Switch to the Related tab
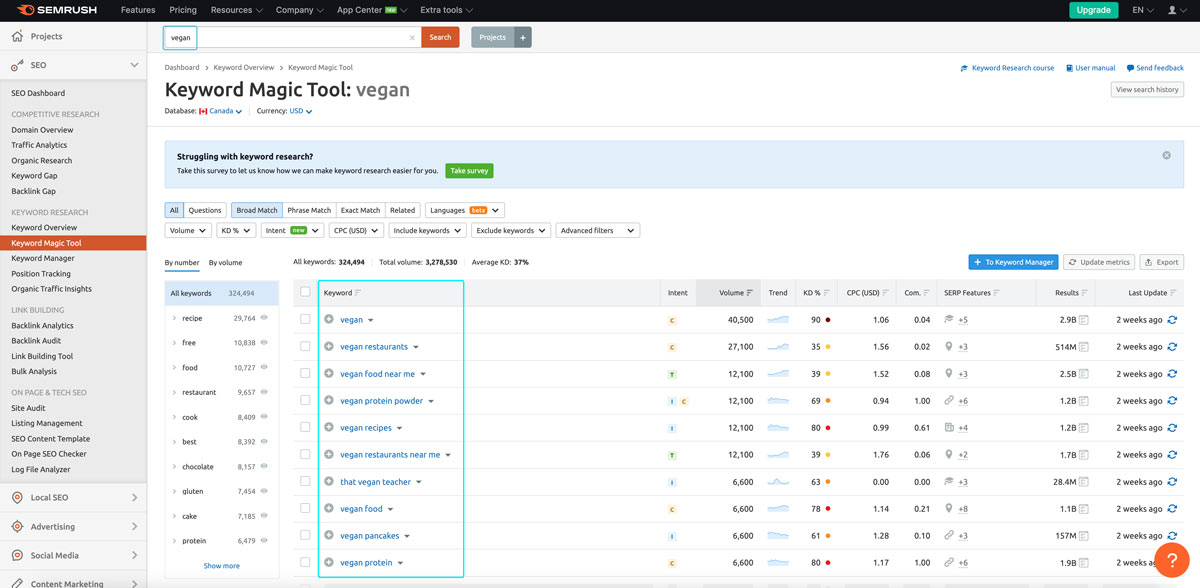Screen dimensions: 1200x588 click(402, 210)
